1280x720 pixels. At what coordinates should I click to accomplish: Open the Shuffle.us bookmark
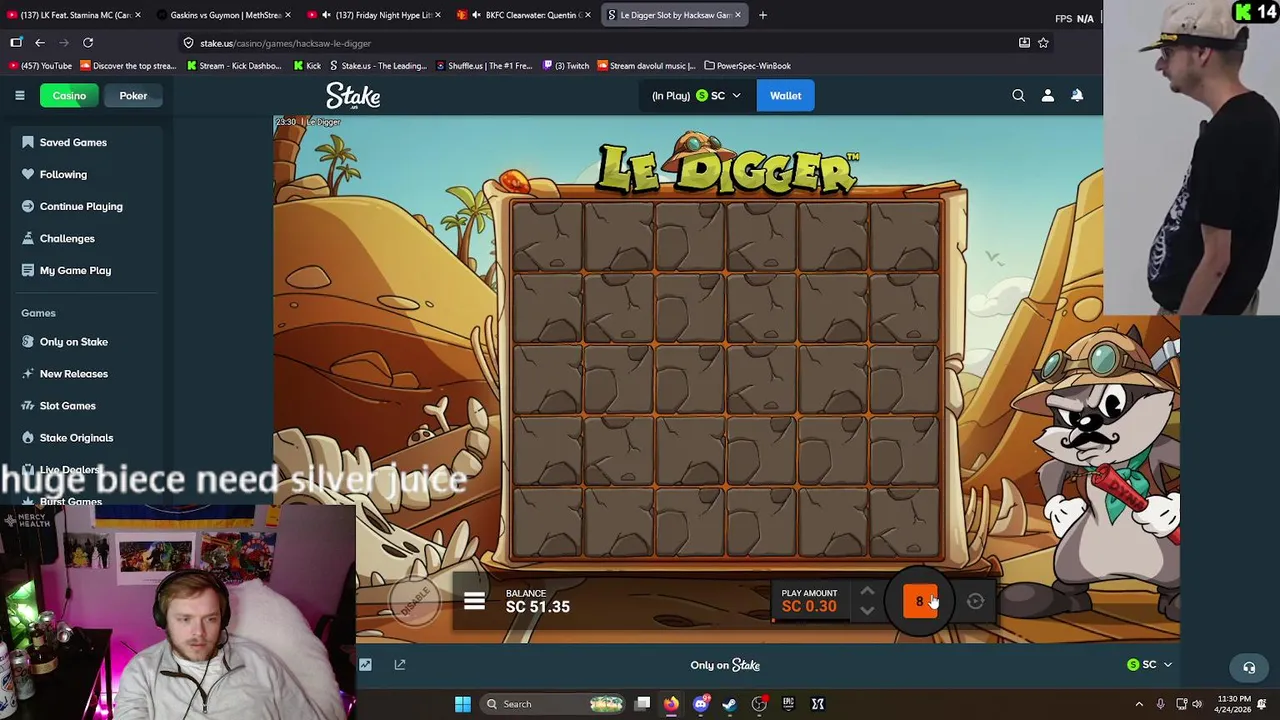[483, 66]
